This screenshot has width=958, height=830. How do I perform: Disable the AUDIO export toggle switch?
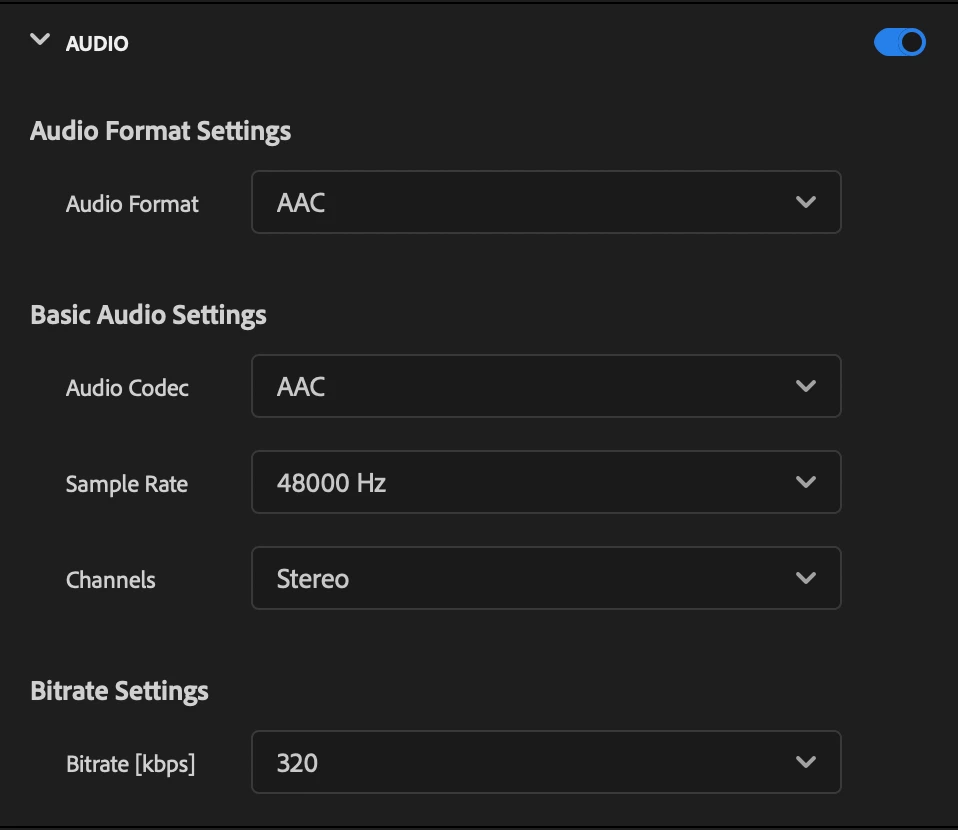tap(899, 42)
